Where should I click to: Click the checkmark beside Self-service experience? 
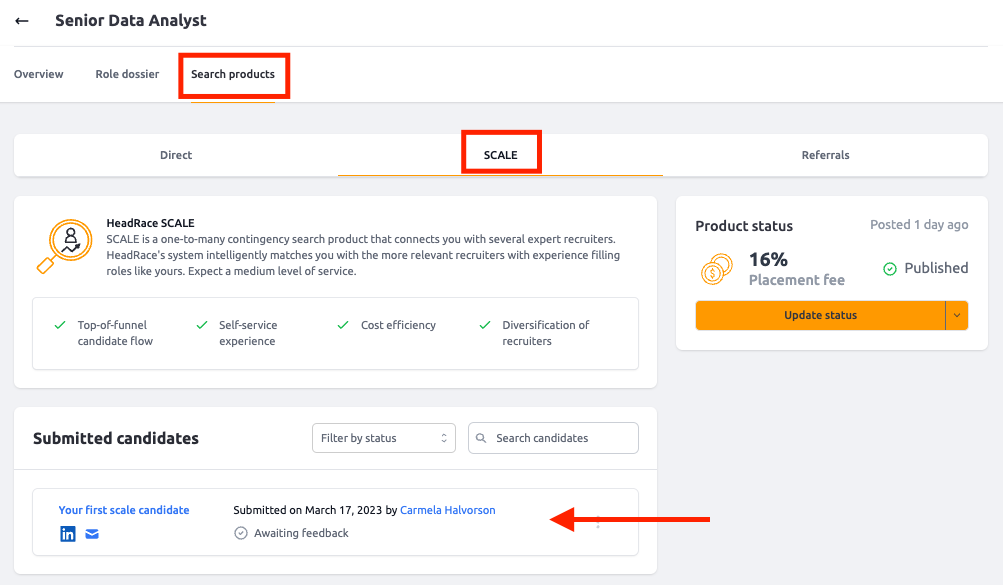point(202,325)
